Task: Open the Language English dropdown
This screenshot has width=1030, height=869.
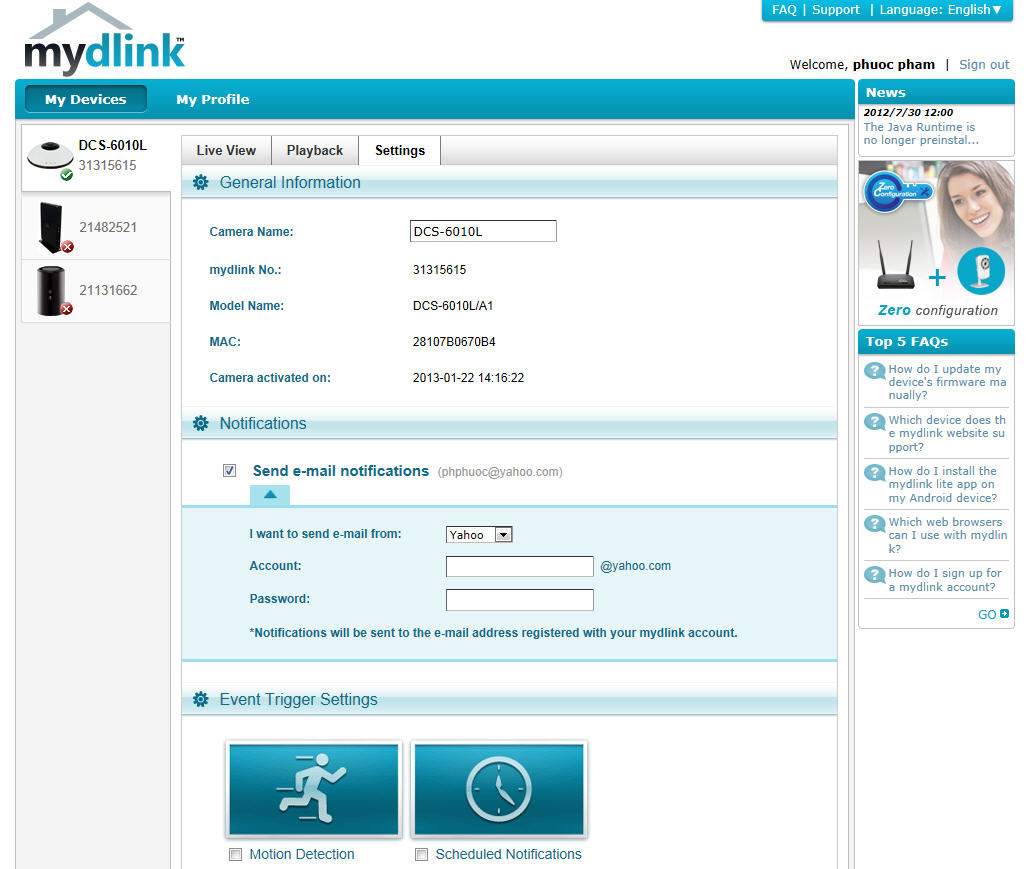Action: pyautogui.click(x=940, y=10)
